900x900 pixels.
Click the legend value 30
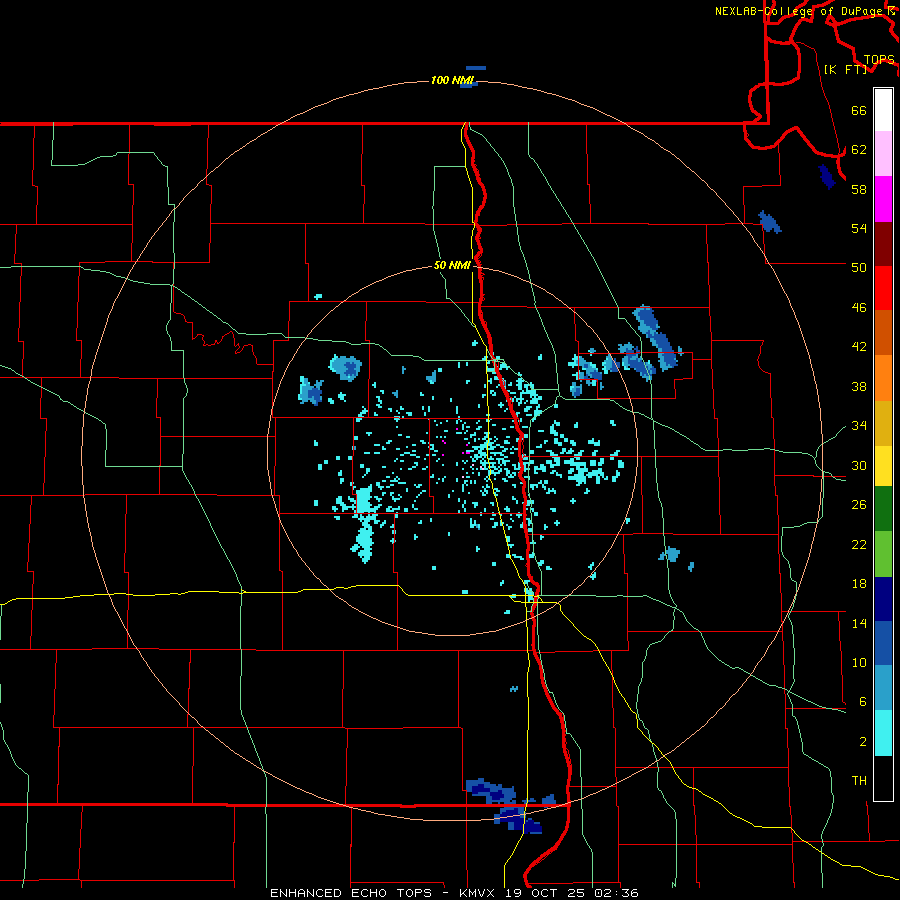pos(859,465)
